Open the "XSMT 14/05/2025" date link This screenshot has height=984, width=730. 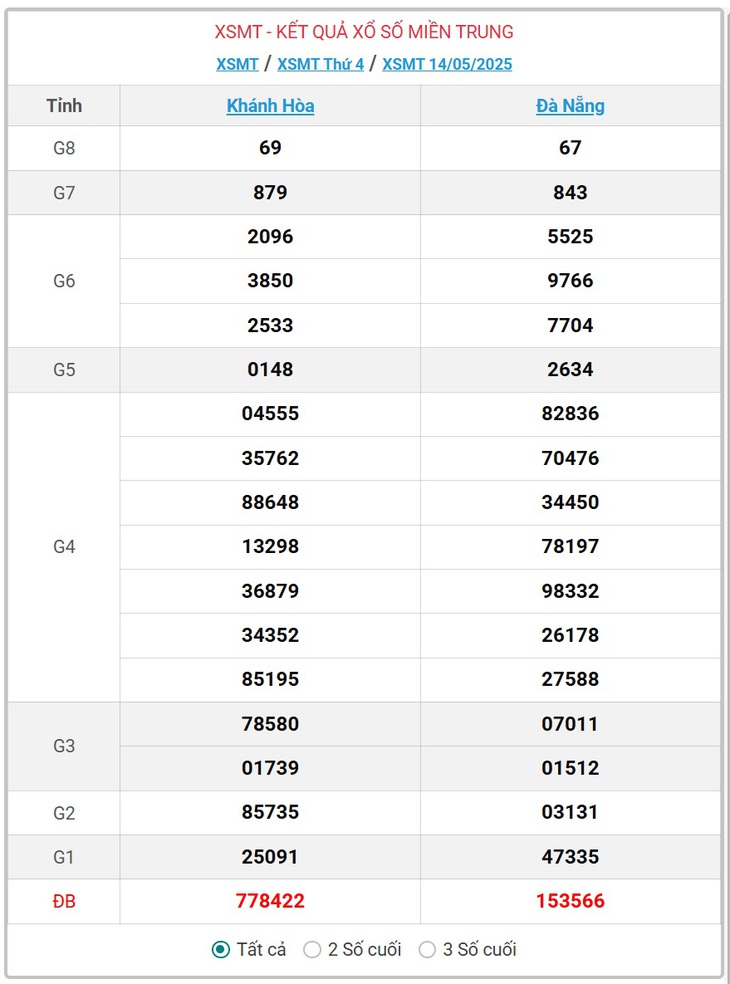[x=448, y=64]
